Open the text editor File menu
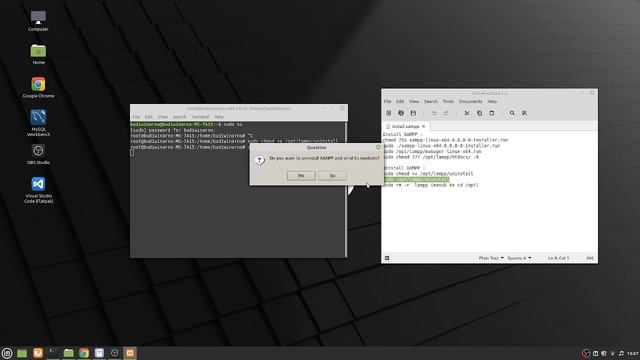This screenshot has height=360, width=640. pyautogui.click(x=387, y=101)
